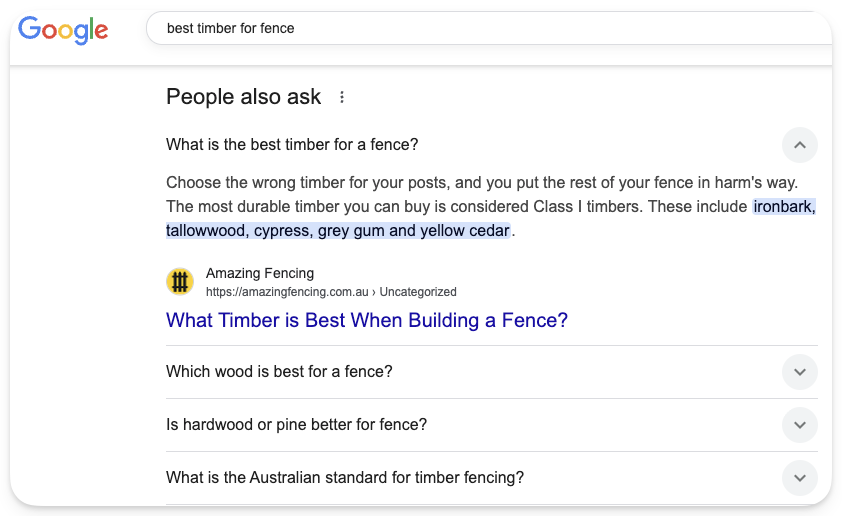Click the Google logo
842x516 pixels.
pos(63,29)
